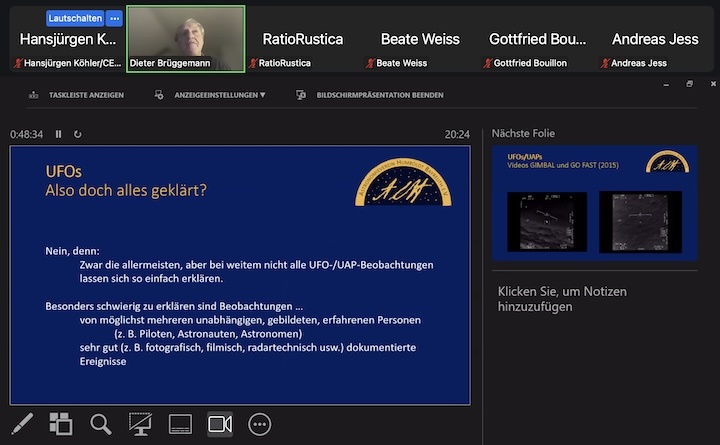Click muted microphone icon of Andreas Jess

(x=605, y=63)
